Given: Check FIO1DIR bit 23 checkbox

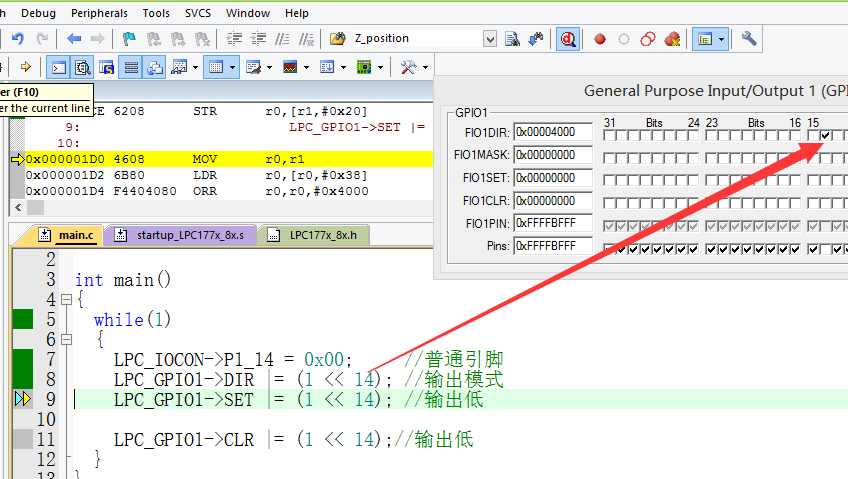Looking at the screenshot, I should 711,135.
